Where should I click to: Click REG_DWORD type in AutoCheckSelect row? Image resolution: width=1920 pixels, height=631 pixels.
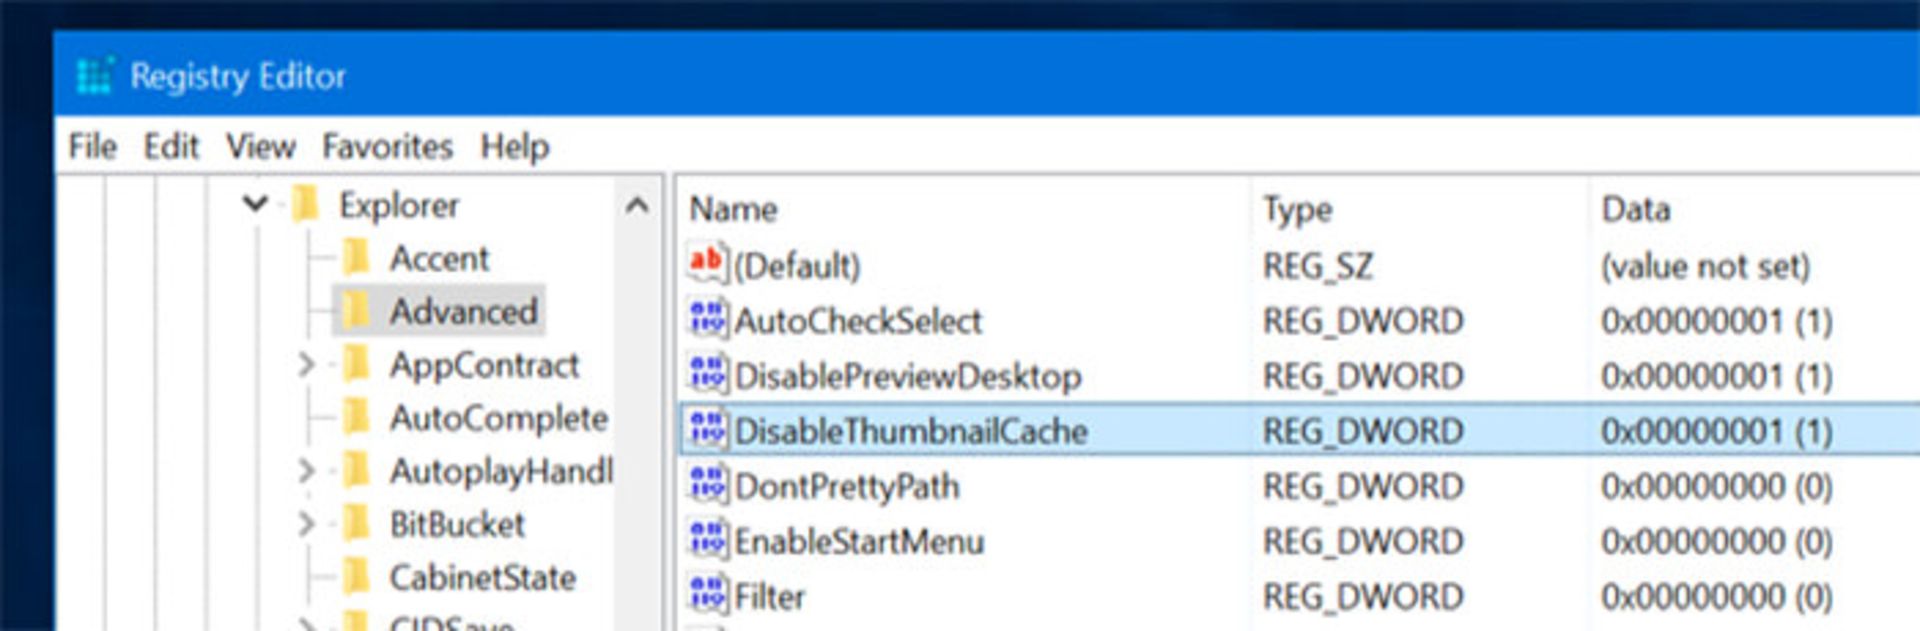coord(1363,322)
